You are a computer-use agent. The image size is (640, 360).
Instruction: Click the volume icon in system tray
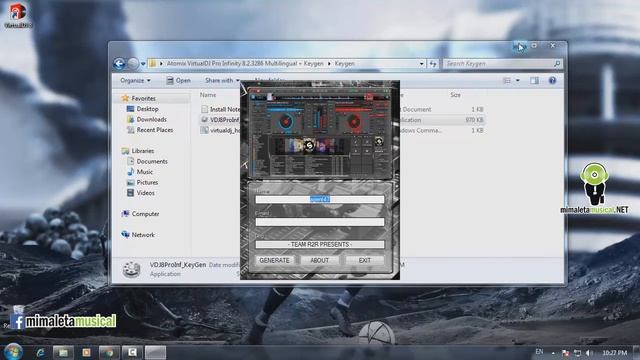[589, 352]
